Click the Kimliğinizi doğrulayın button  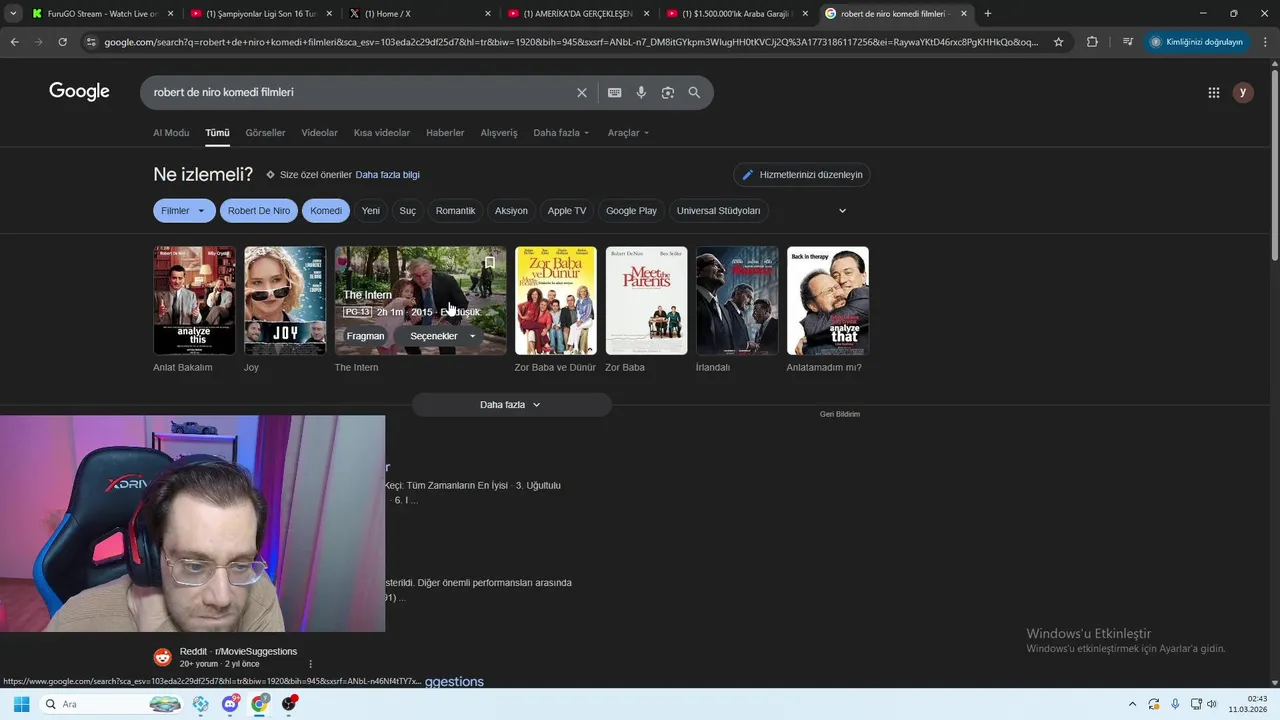point(1196,42)
